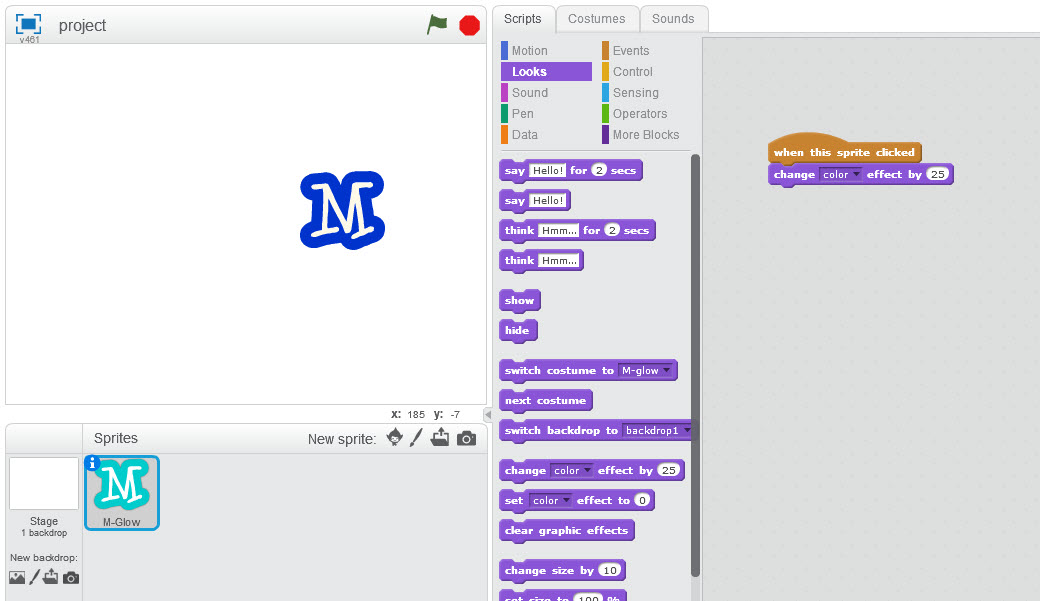Image resolution: width=1040 pixels, height=601 pixels.
Task: Click the green flag to start project
Action: [x=437, y=25]
